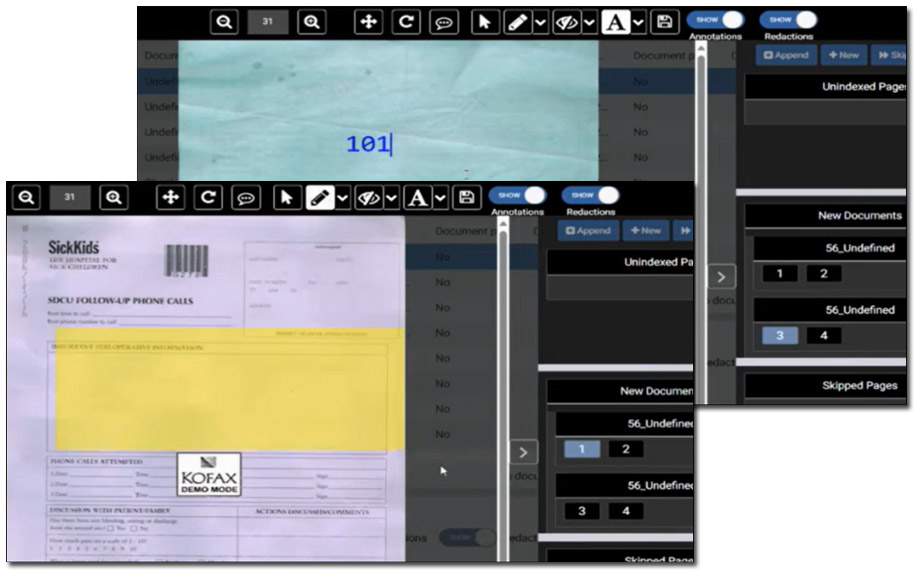The height and width of the screenshot is (572, 917).
Task: Open comments in front window toolbar
Action: tap(246, 198)
